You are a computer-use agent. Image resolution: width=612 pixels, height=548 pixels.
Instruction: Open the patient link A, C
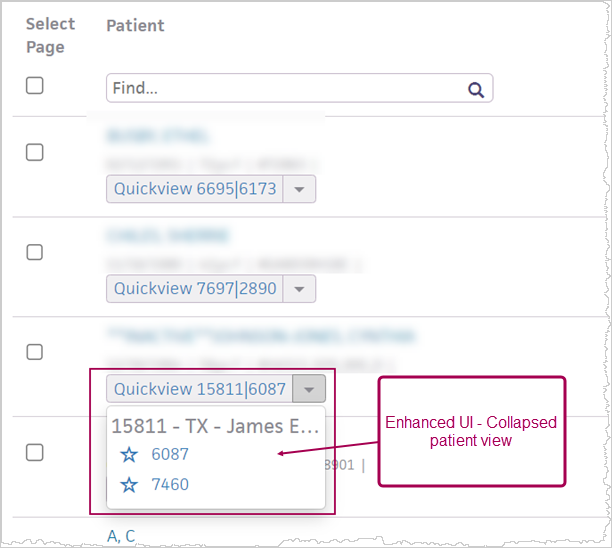click(121, 536)
